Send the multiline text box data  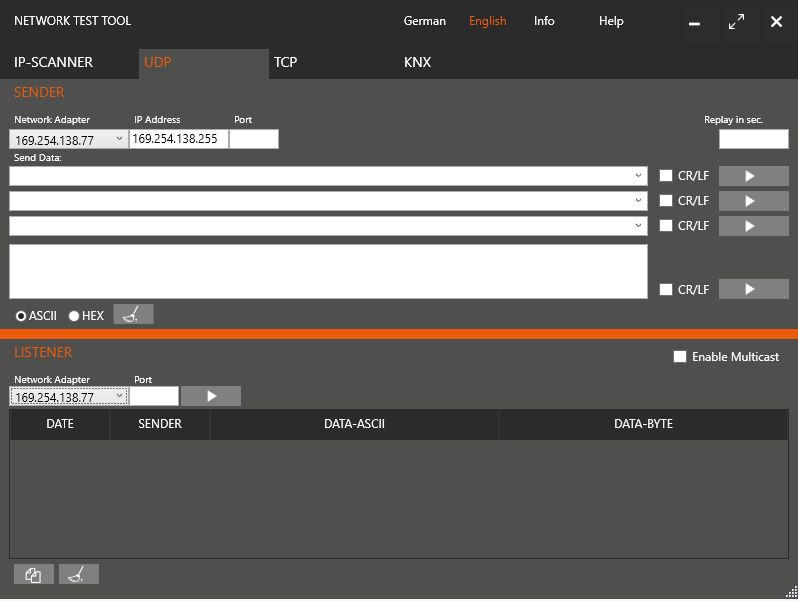tap(753, 289)
